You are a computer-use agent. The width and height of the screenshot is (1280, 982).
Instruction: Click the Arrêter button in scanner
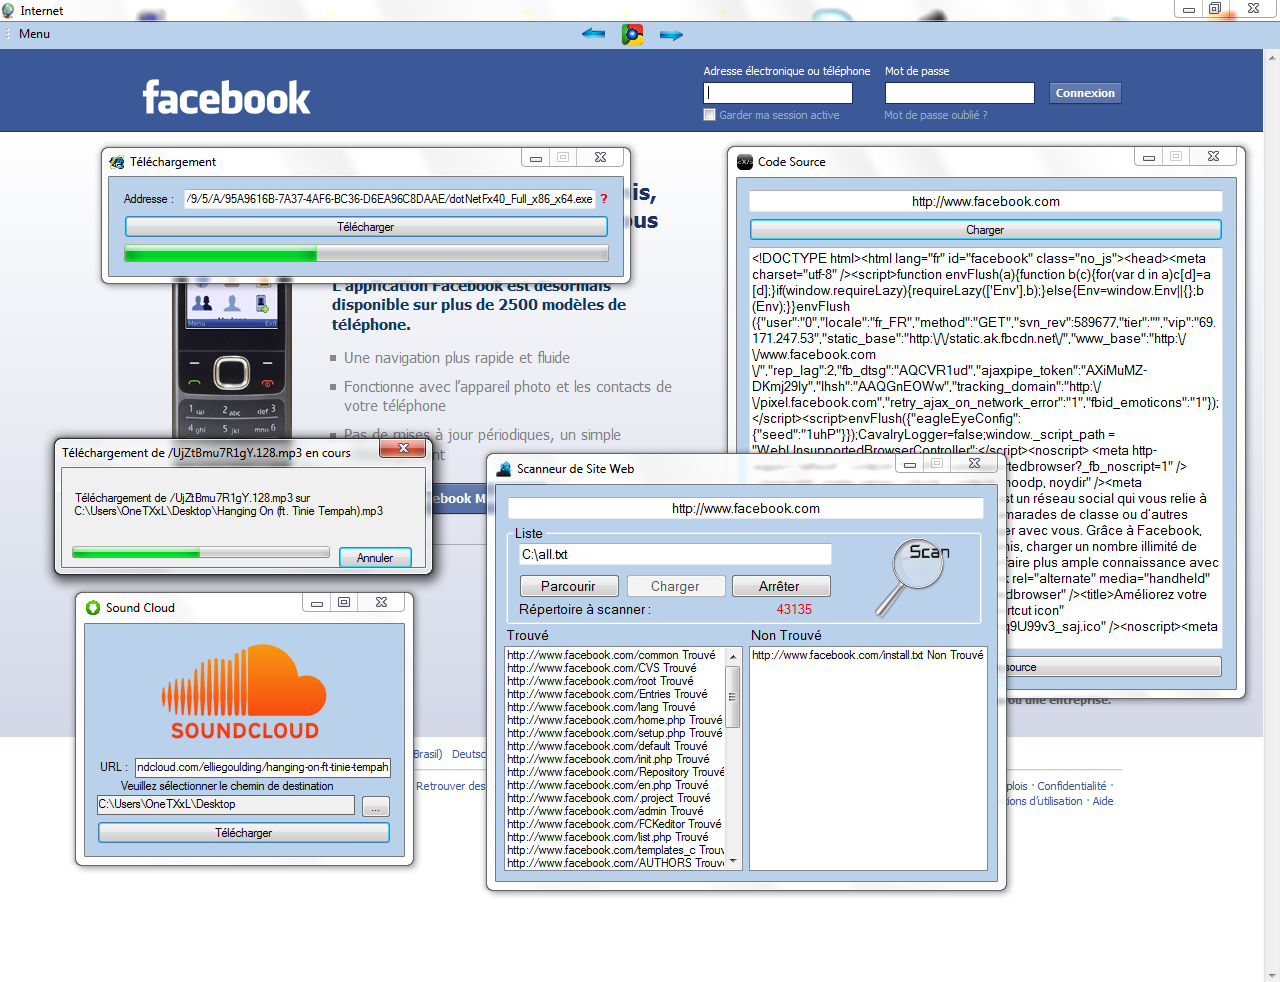click(780, 586)
